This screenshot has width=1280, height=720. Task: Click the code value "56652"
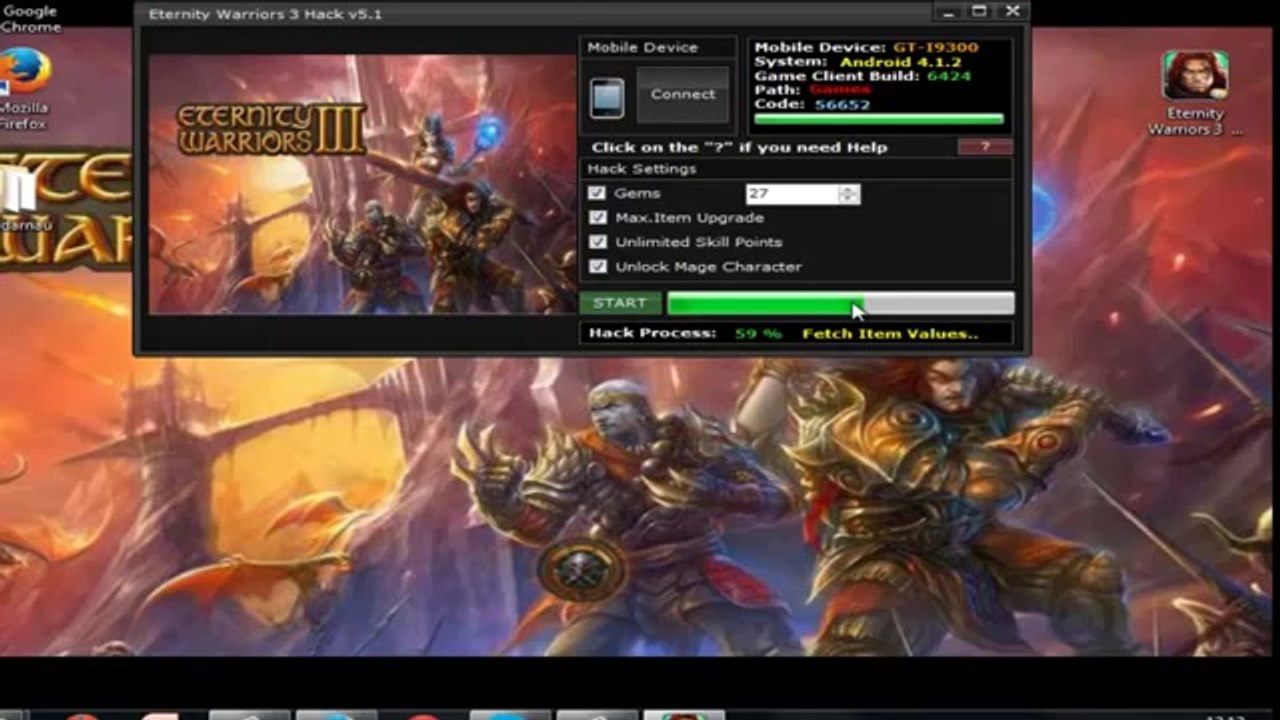(x=841, y=104)
